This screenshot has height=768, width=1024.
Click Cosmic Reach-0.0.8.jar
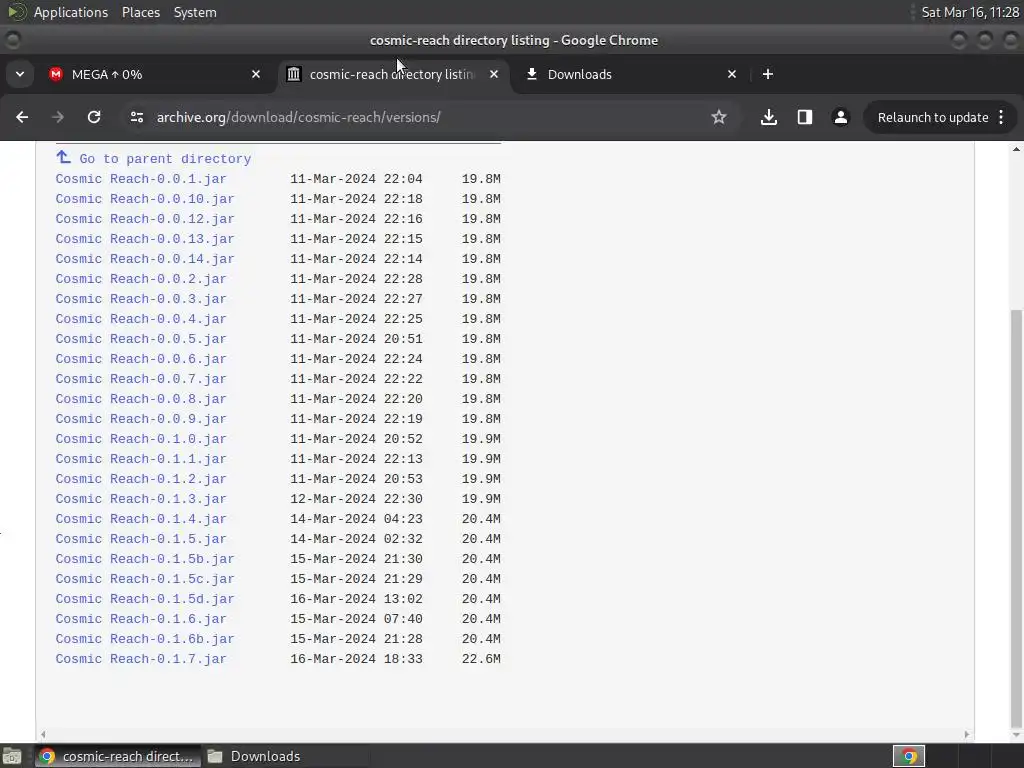[x=141, y=399]
